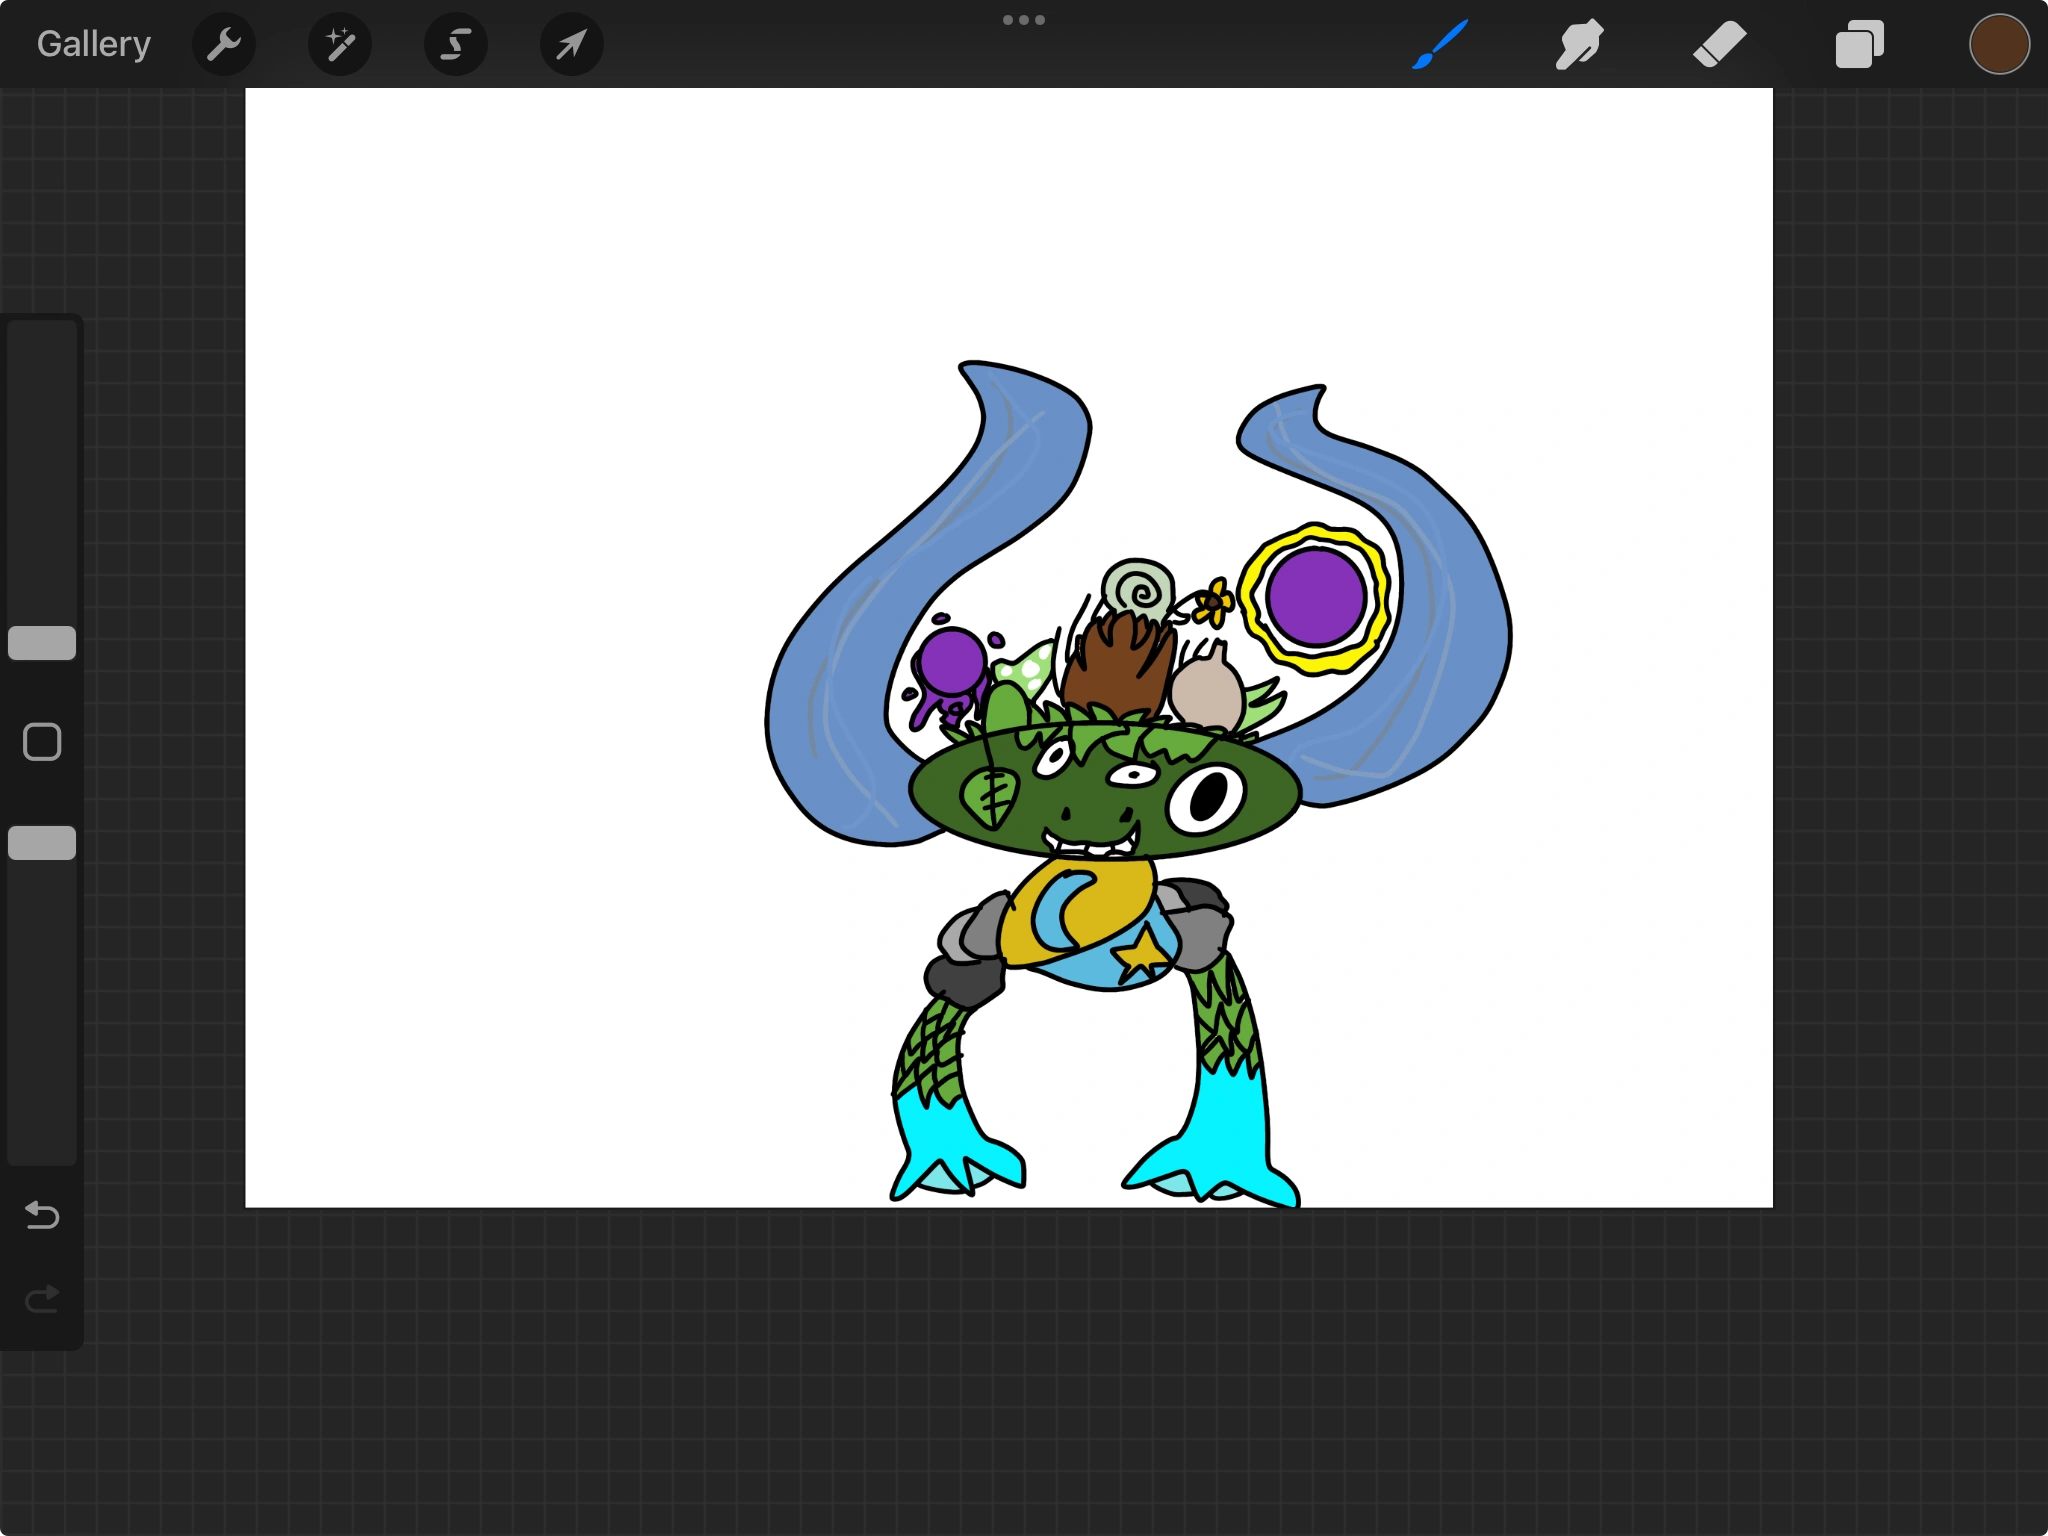Select the Selection tool icon
Screen dimensions: 2048x1536
(456, 44)
